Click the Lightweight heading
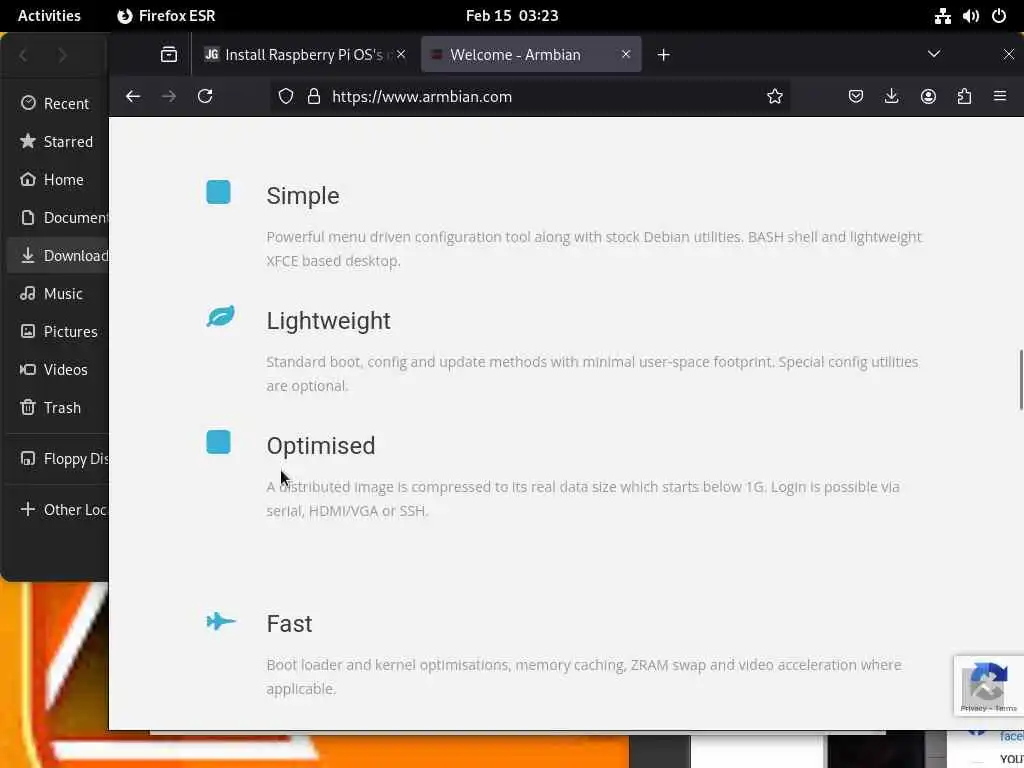 pos(328,321)
